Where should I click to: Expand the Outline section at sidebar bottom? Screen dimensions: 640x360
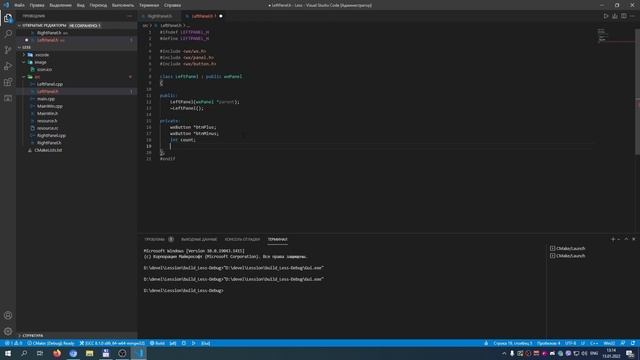[77, 336]
